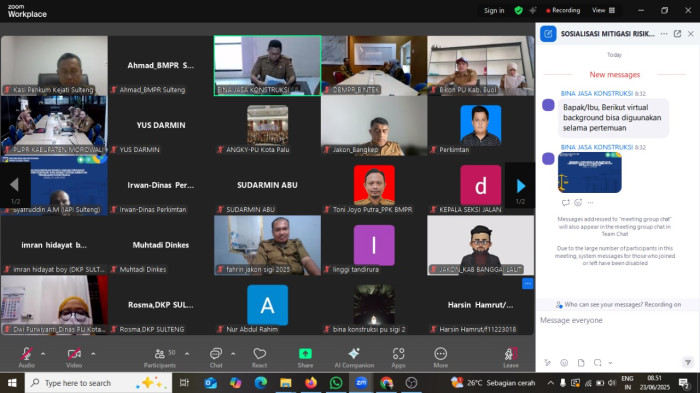This screenshot has width=700, height=393.
Task: Click the green Share screen icon
Action: (305, 354)
